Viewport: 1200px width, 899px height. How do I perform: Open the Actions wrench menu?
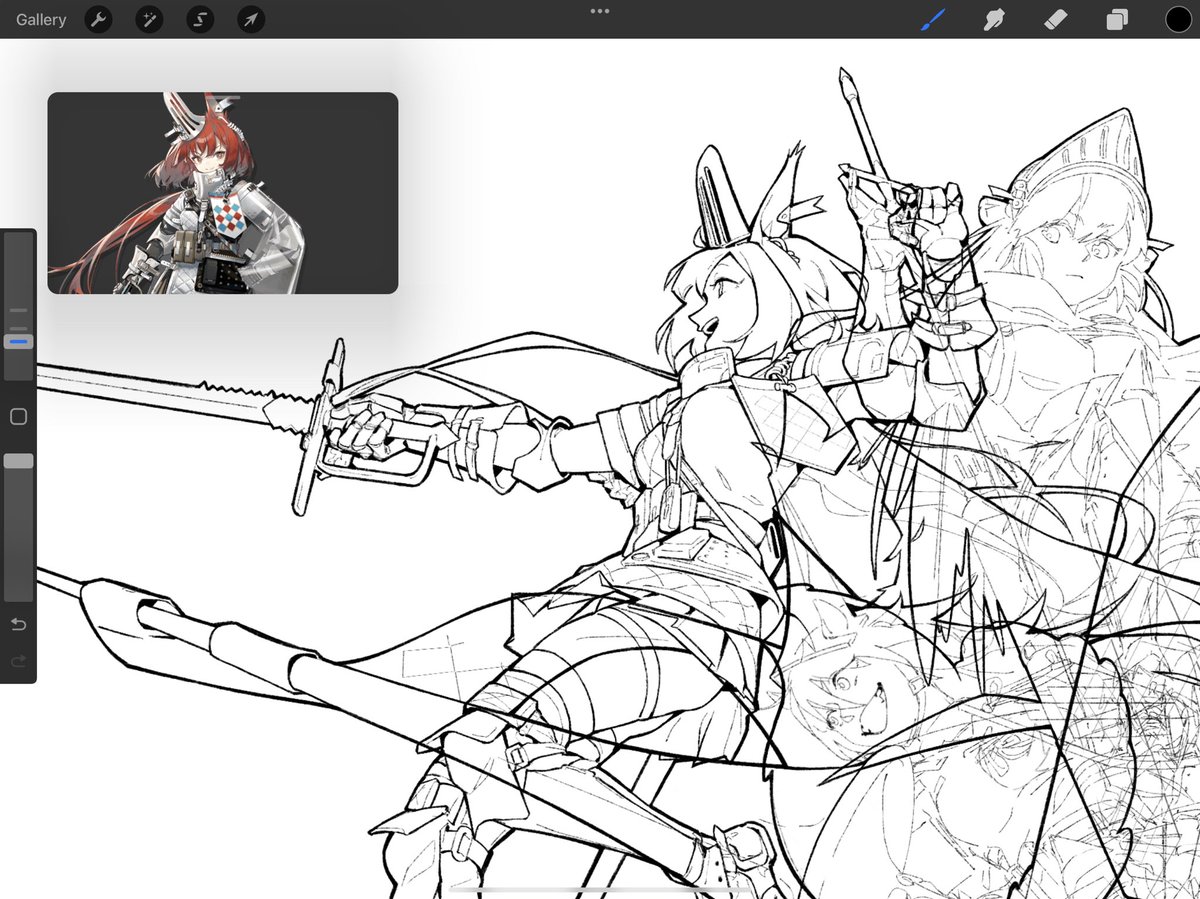pyautogui.click(x=98, y=19)
